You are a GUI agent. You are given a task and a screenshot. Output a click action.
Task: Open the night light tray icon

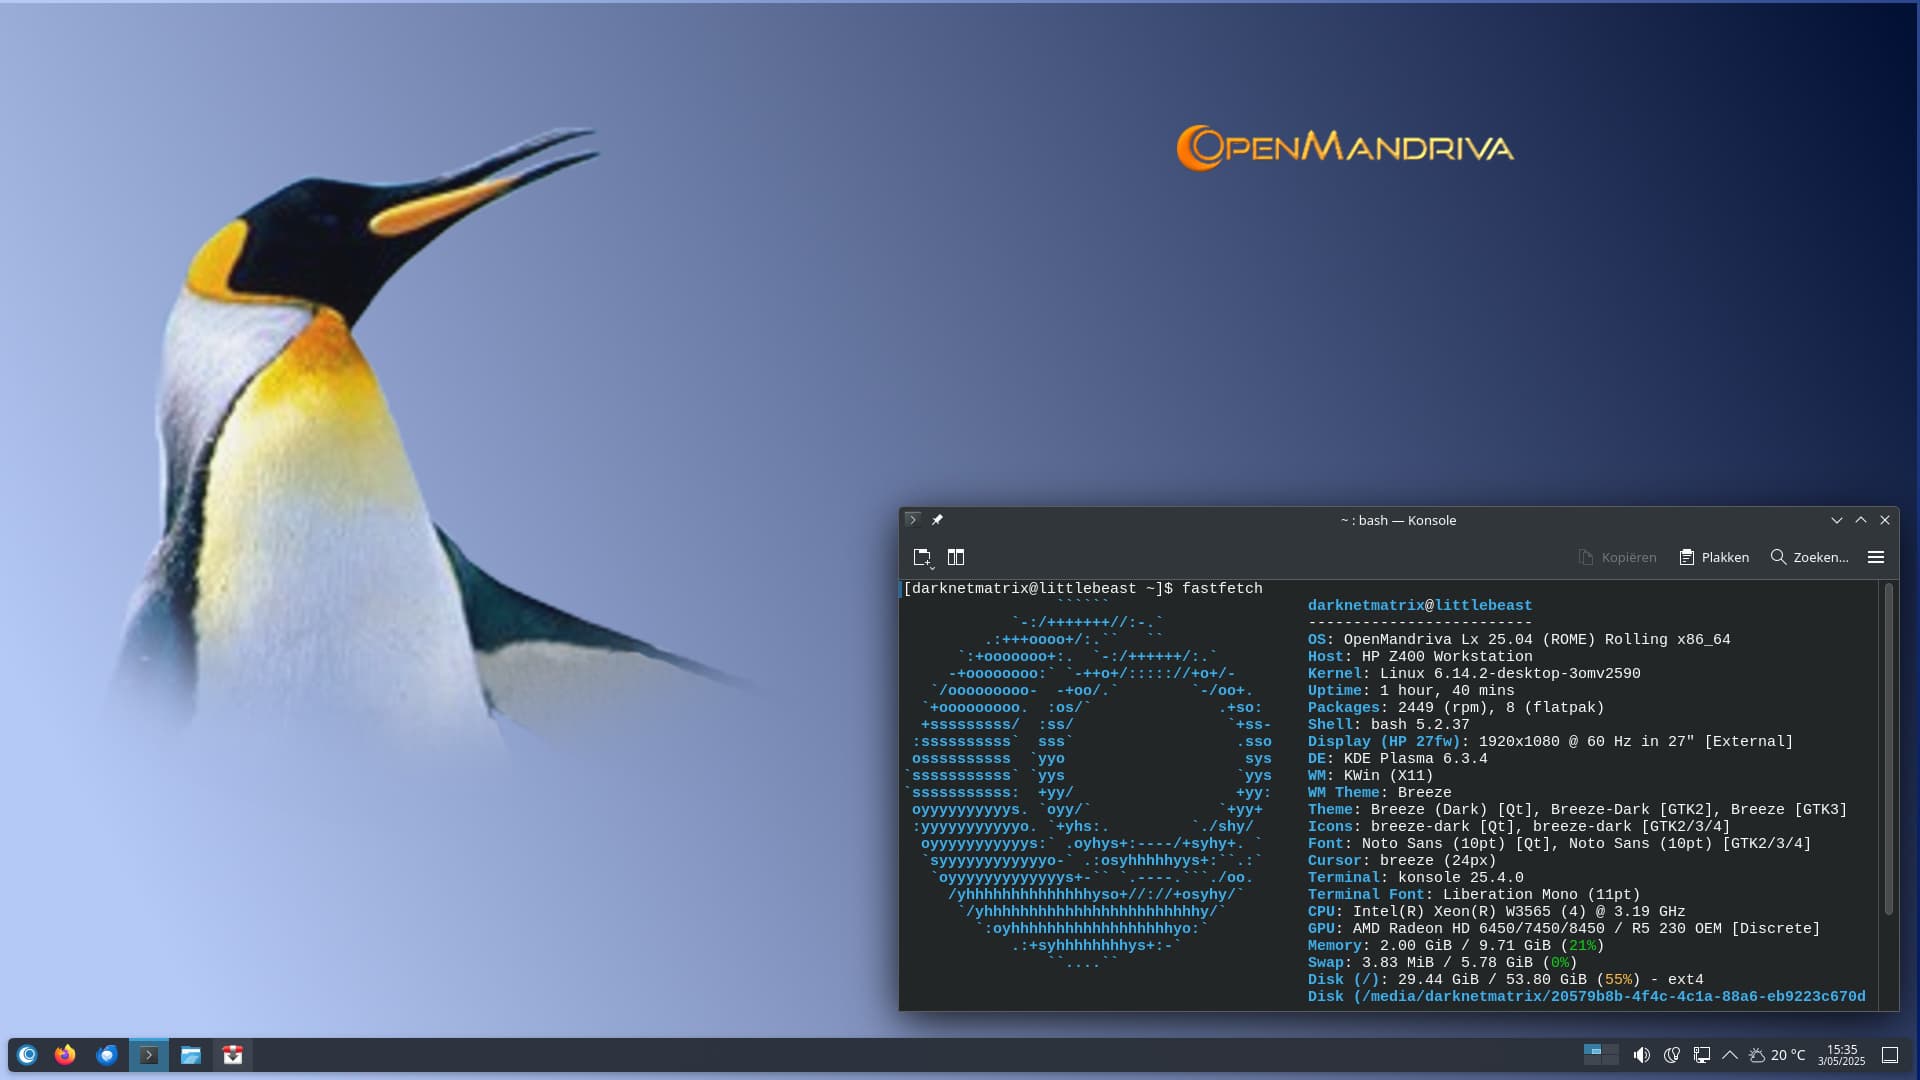point(1671,1055)
